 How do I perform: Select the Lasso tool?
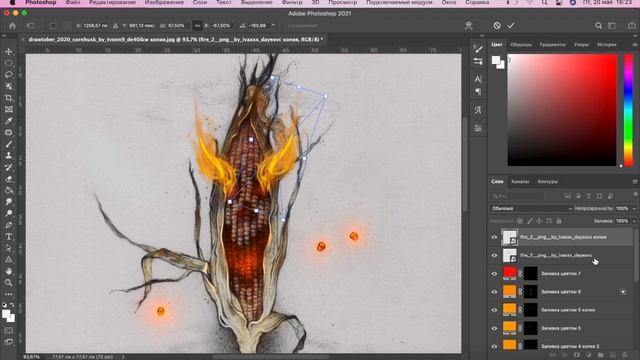pyautogui.click(x=9, y=75)
